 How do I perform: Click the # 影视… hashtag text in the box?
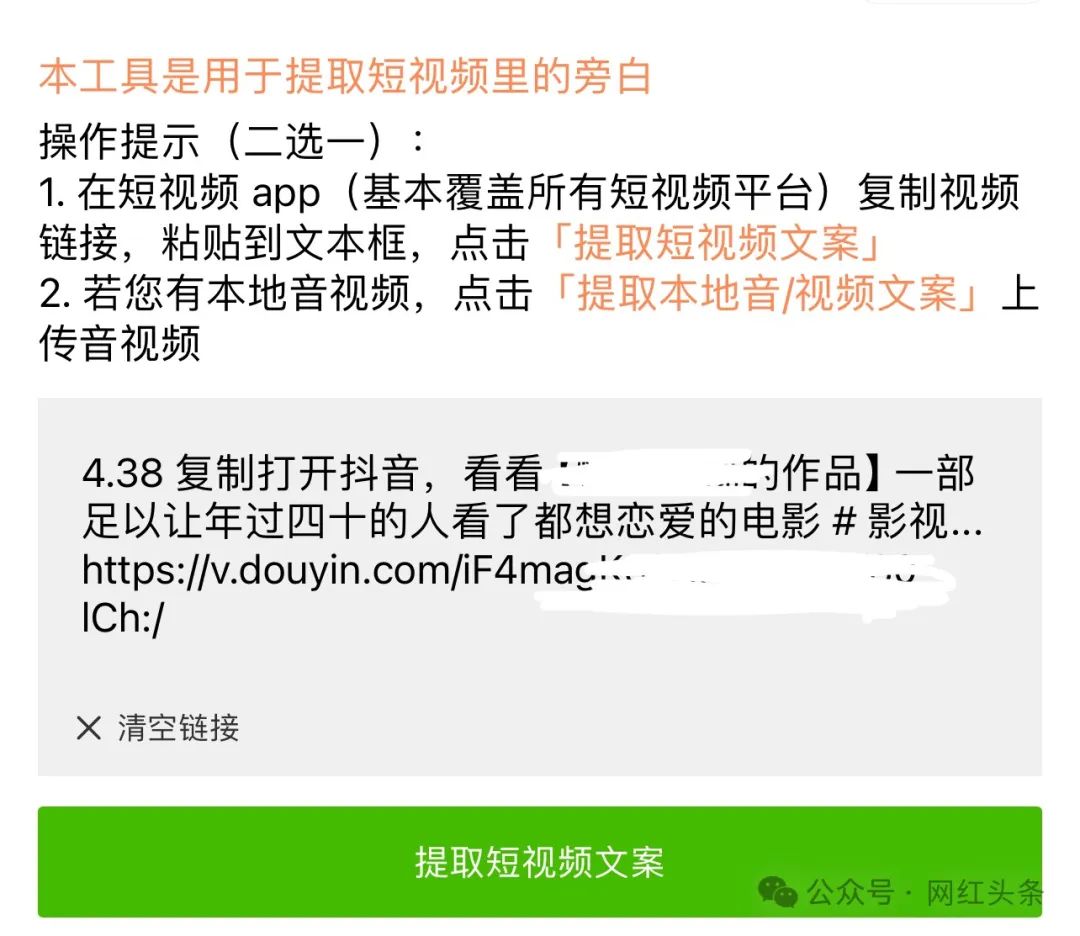tap(906, 521)
